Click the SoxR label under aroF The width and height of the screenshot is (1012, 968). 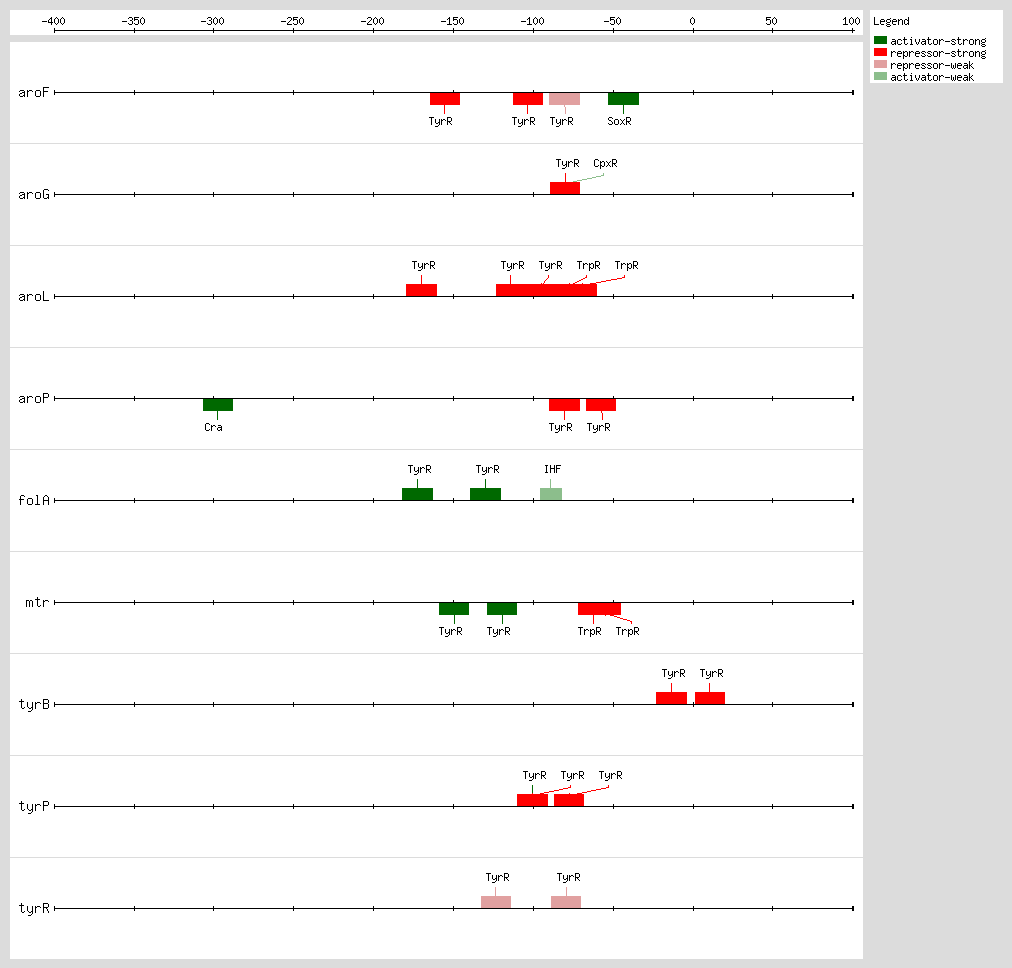click(x=620, y=121)
